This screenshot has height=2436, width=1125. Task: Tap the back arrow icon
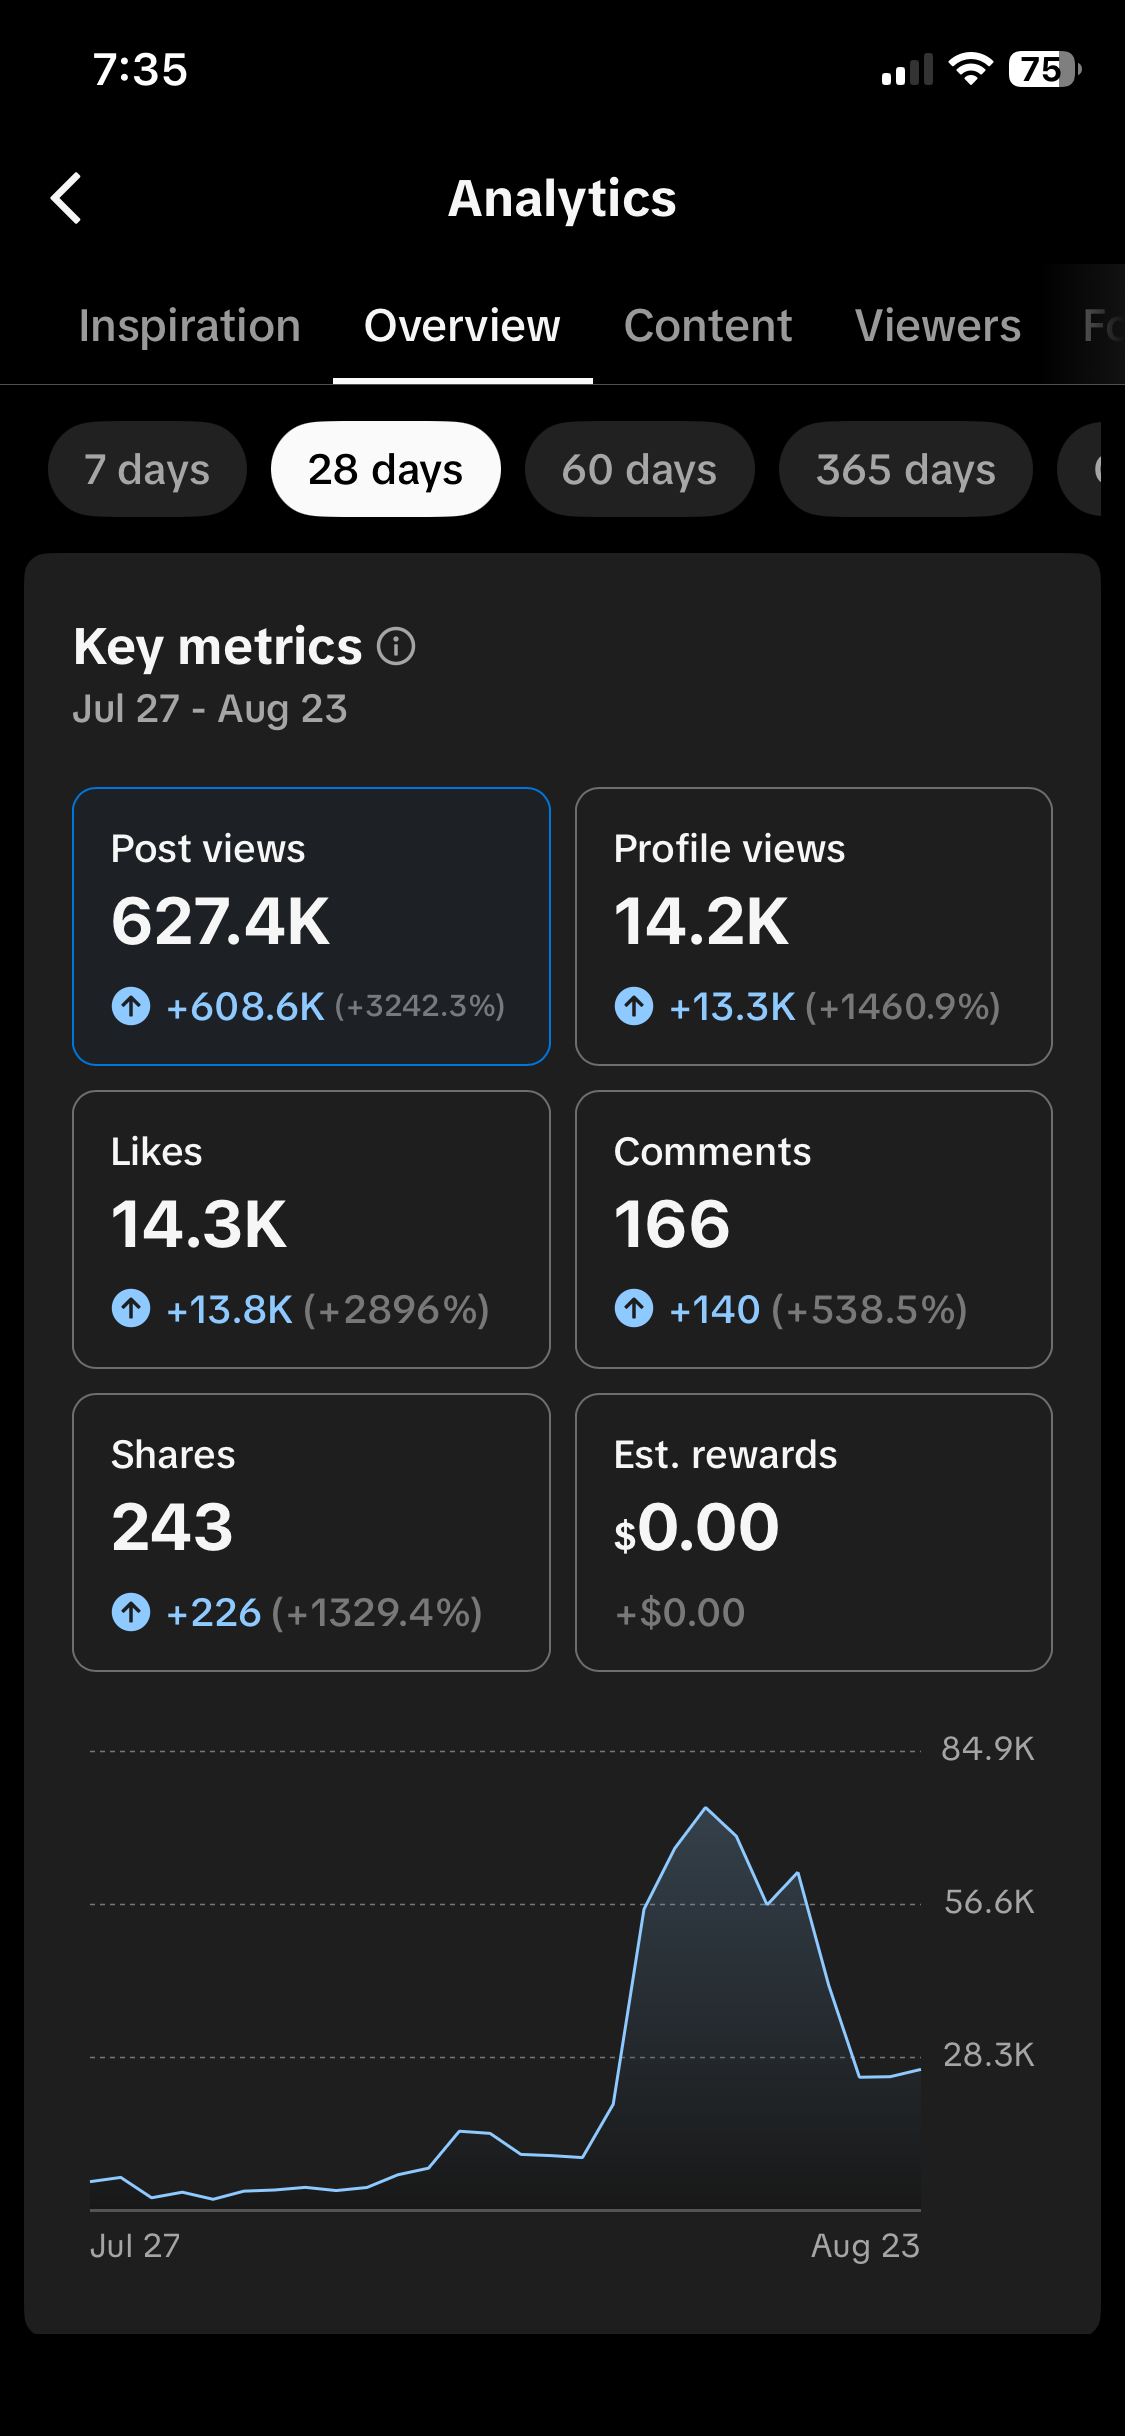(66, 198)
